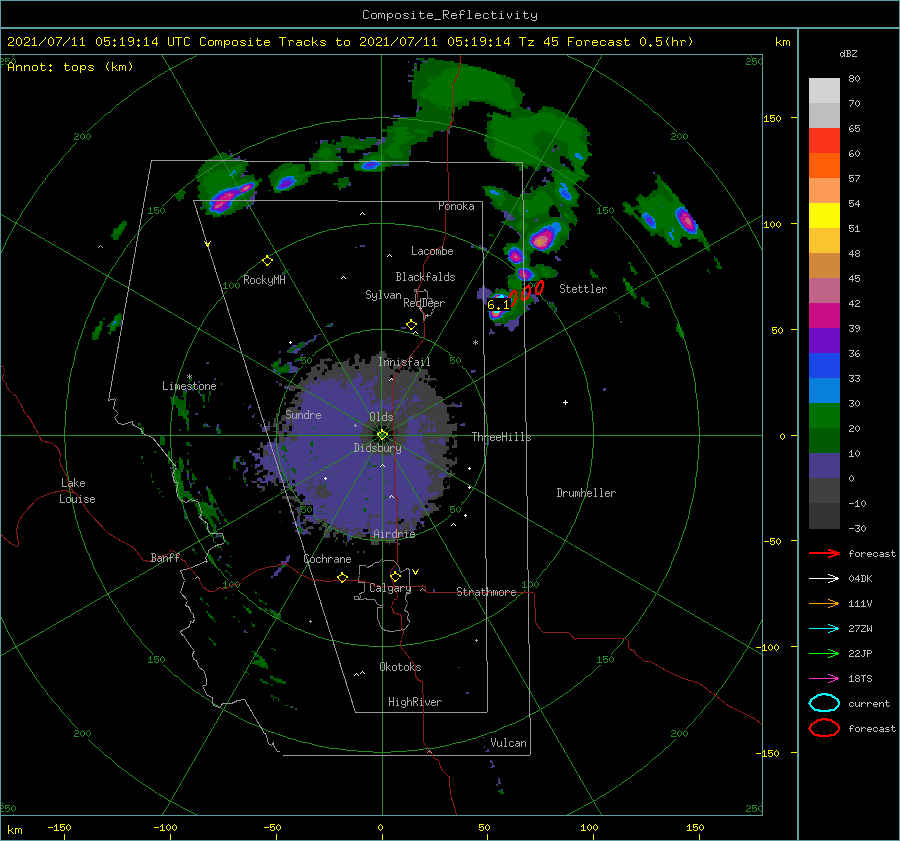Click the Olds label
The image size is (900, 841).
(x=381, y=417)
